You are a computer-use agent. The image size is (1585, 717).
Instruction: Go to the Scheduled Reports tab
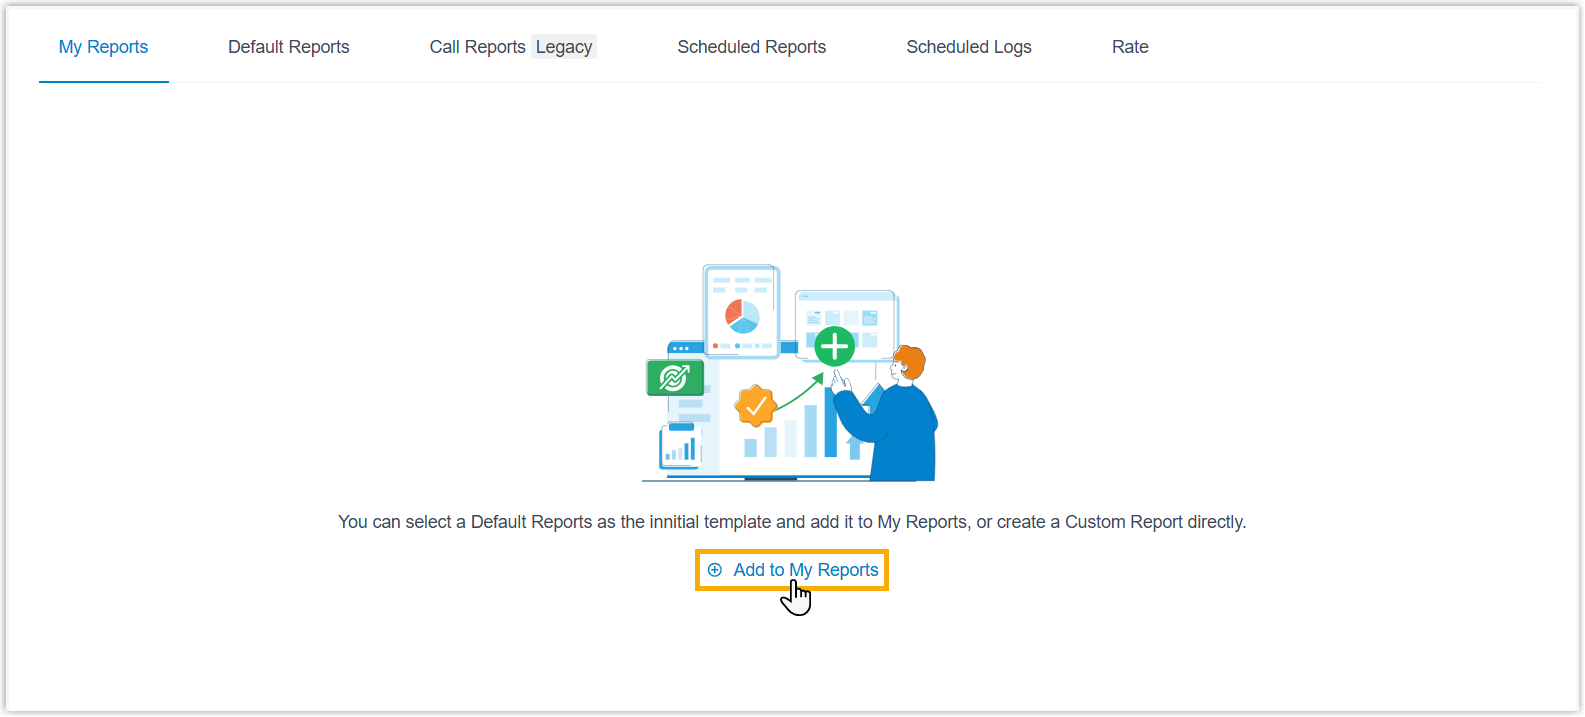(x=751, y=47)
